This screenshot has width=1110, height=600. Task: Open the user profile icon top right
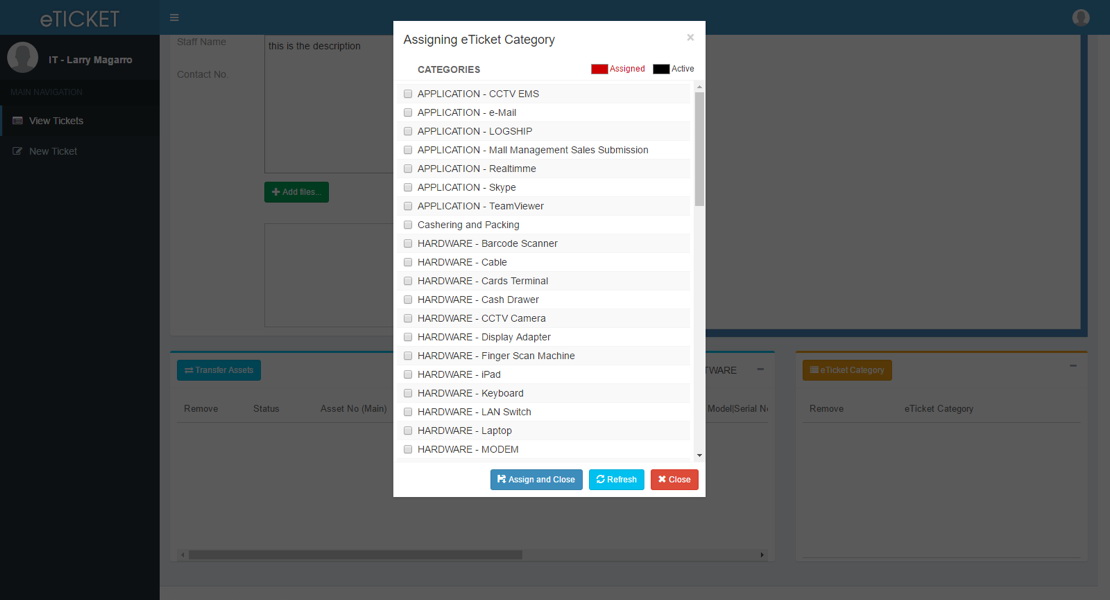pyautogui.click(x=1081, y=17)
